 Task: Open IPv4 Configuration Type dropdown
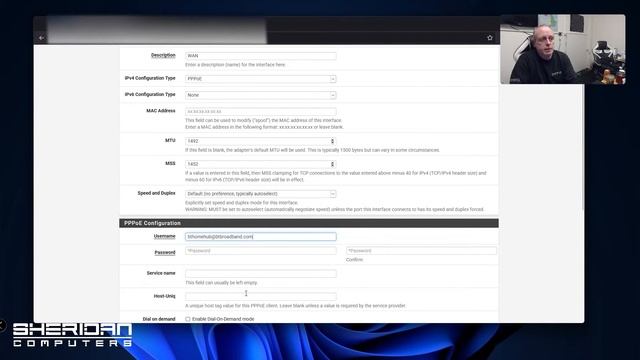[x=261, y=79]
